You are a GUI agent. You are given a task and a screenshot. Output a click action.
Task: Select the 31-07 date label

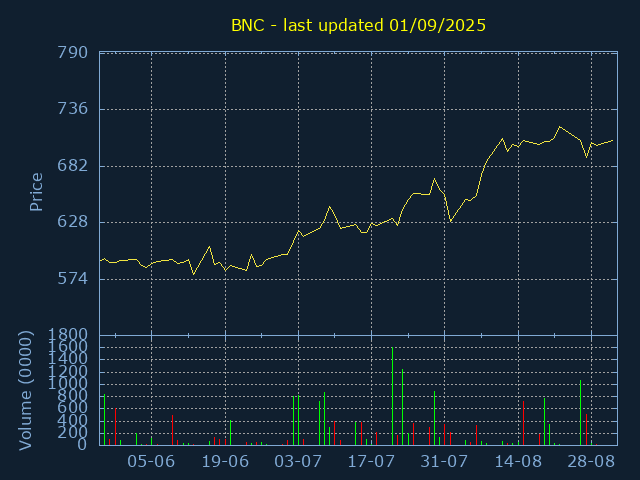pyautogui.click(x=444, y=462)
